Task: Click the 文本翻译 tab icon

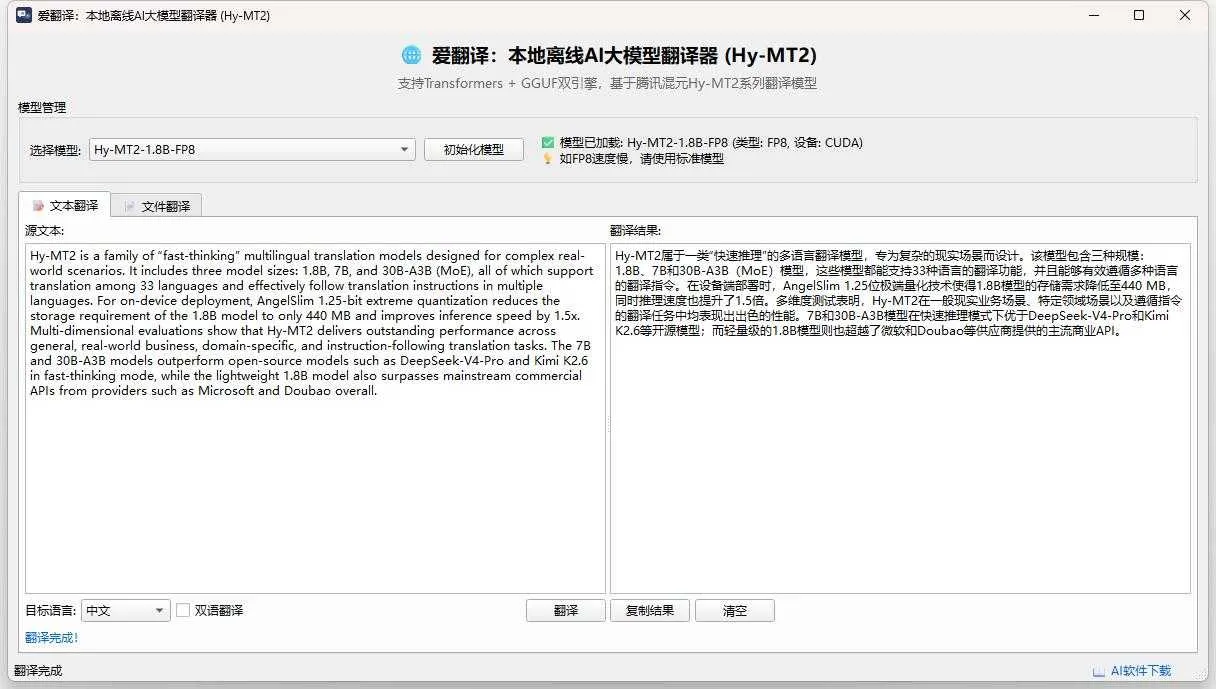Action: point(38,205)
